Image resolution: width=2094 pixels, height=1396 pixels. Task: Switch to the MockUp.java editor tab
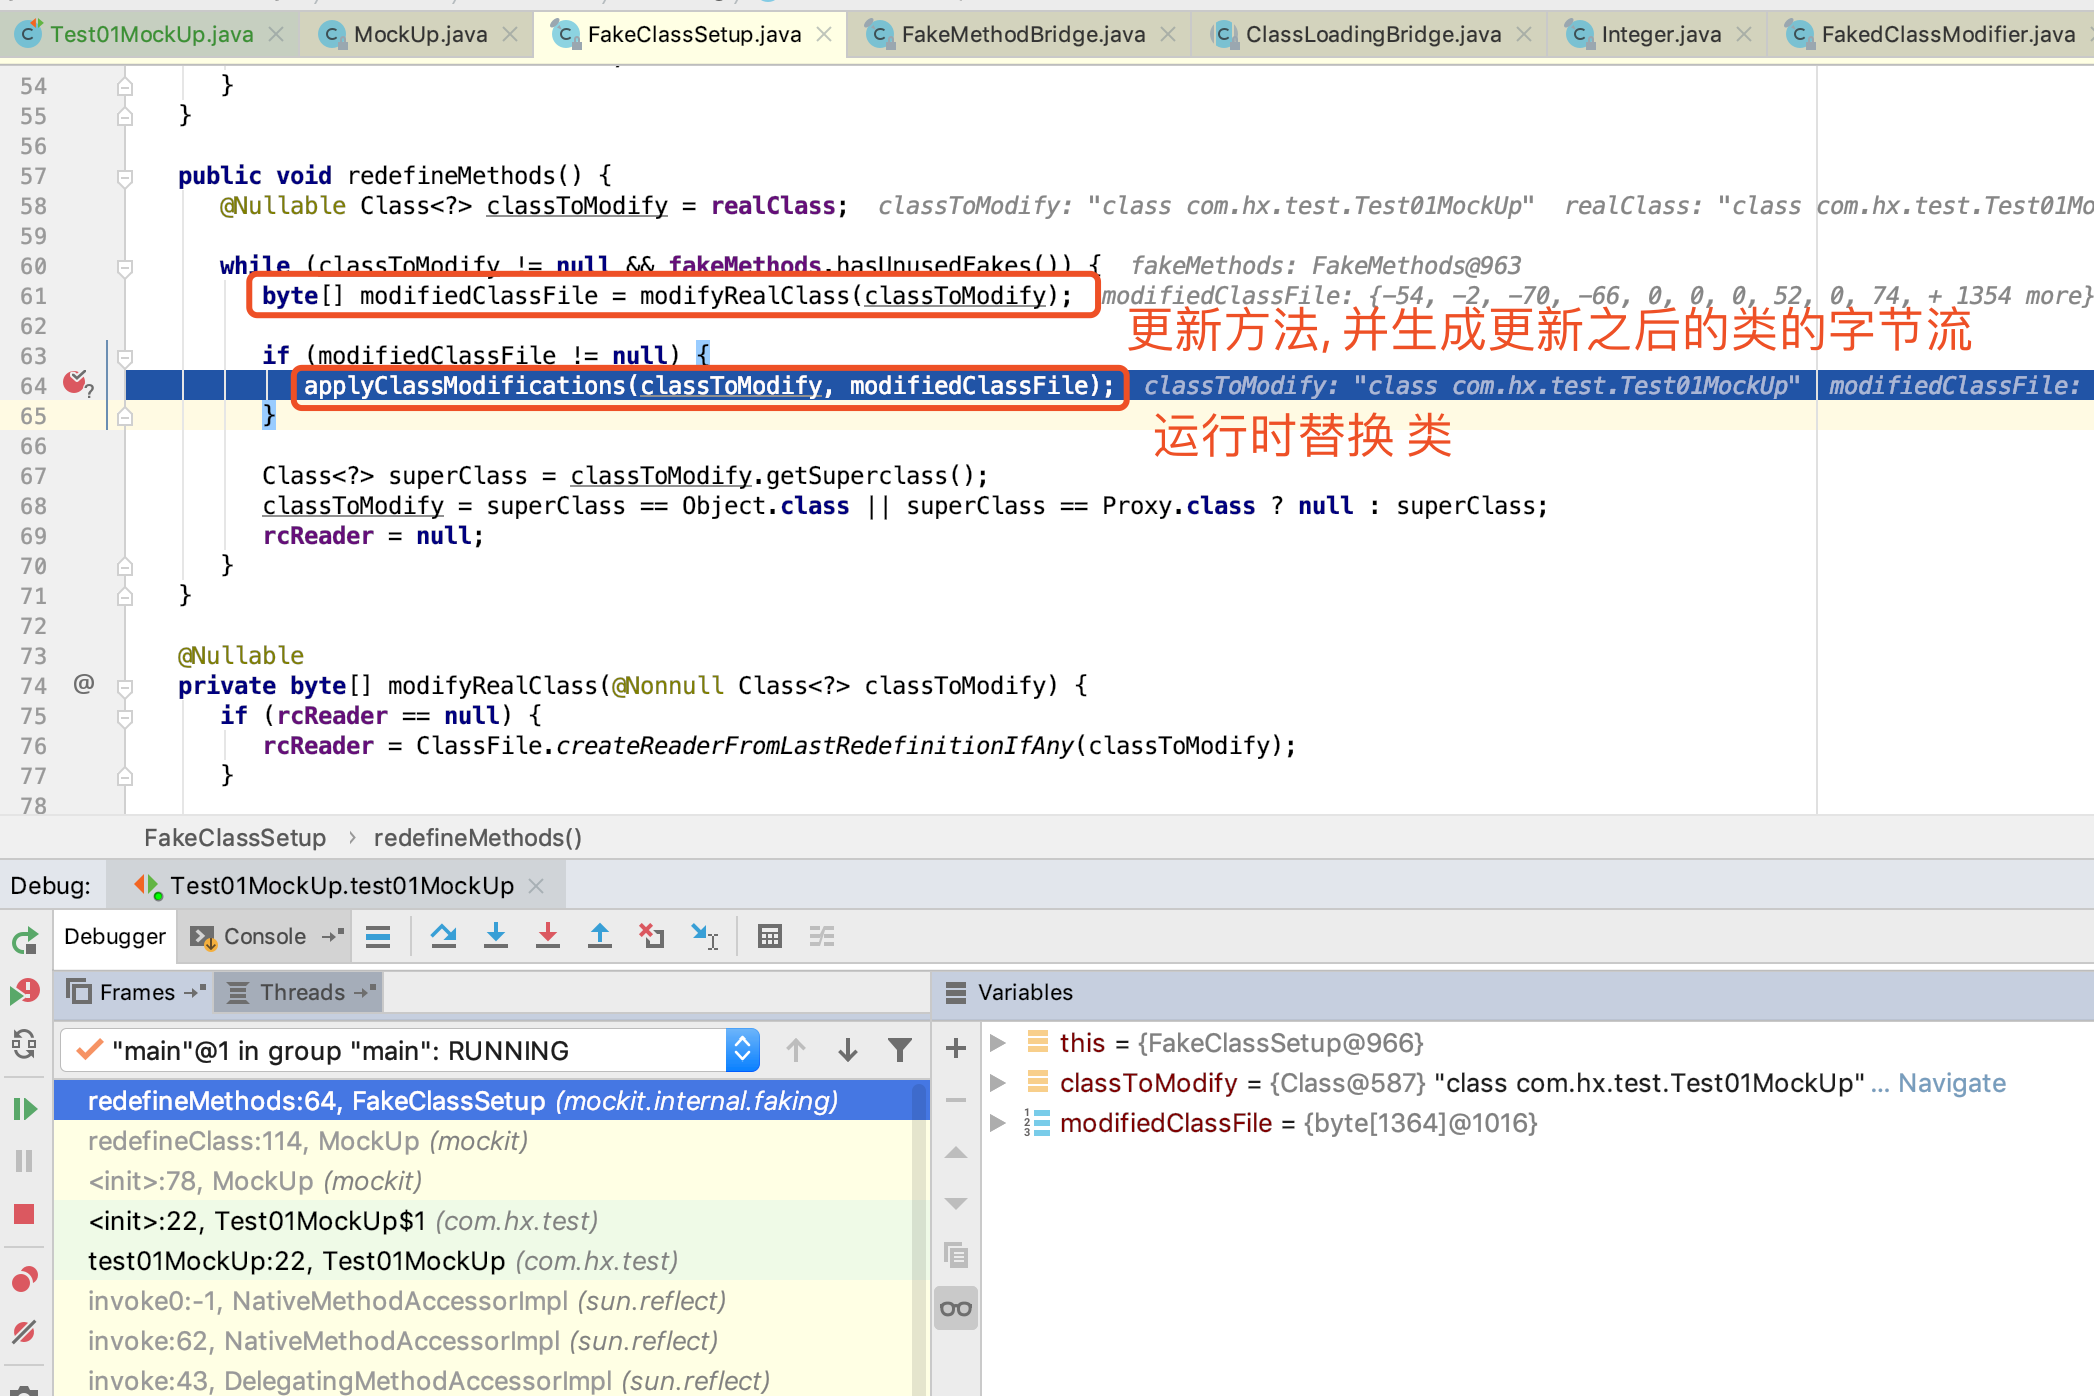pos(420,34)
